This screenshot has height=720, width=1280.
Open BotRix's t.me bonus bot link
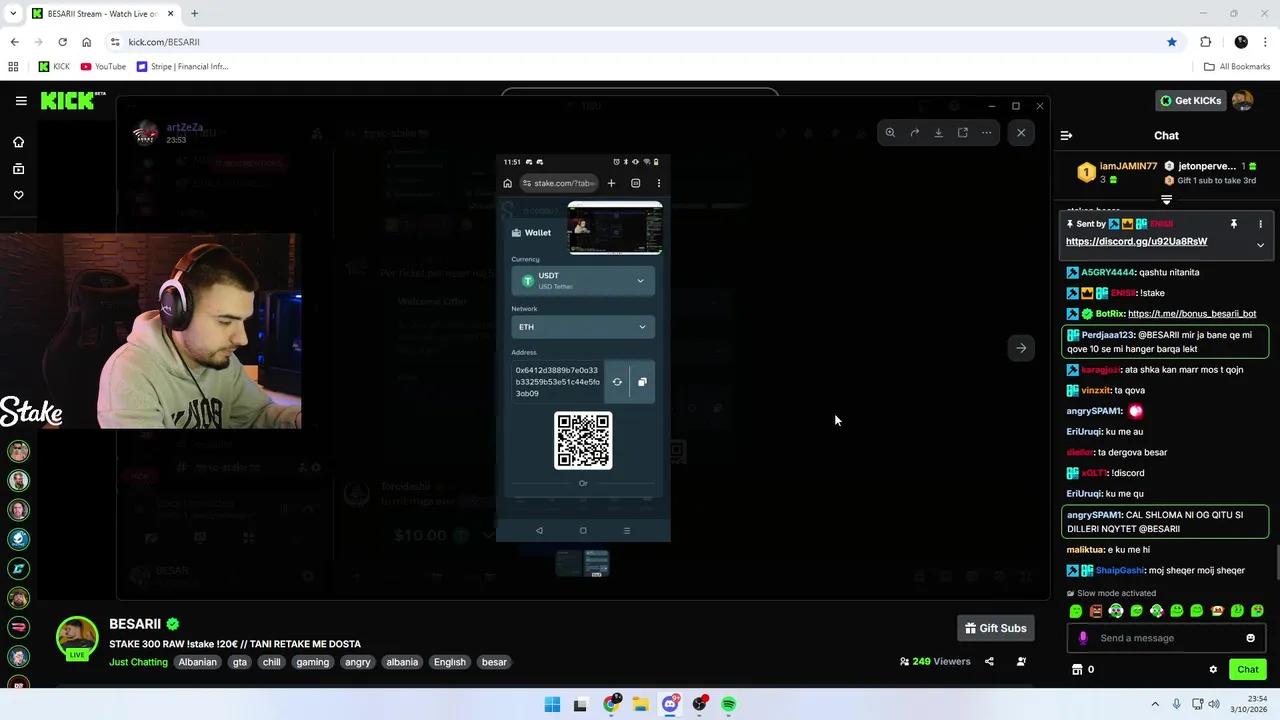click(1192, 314)
